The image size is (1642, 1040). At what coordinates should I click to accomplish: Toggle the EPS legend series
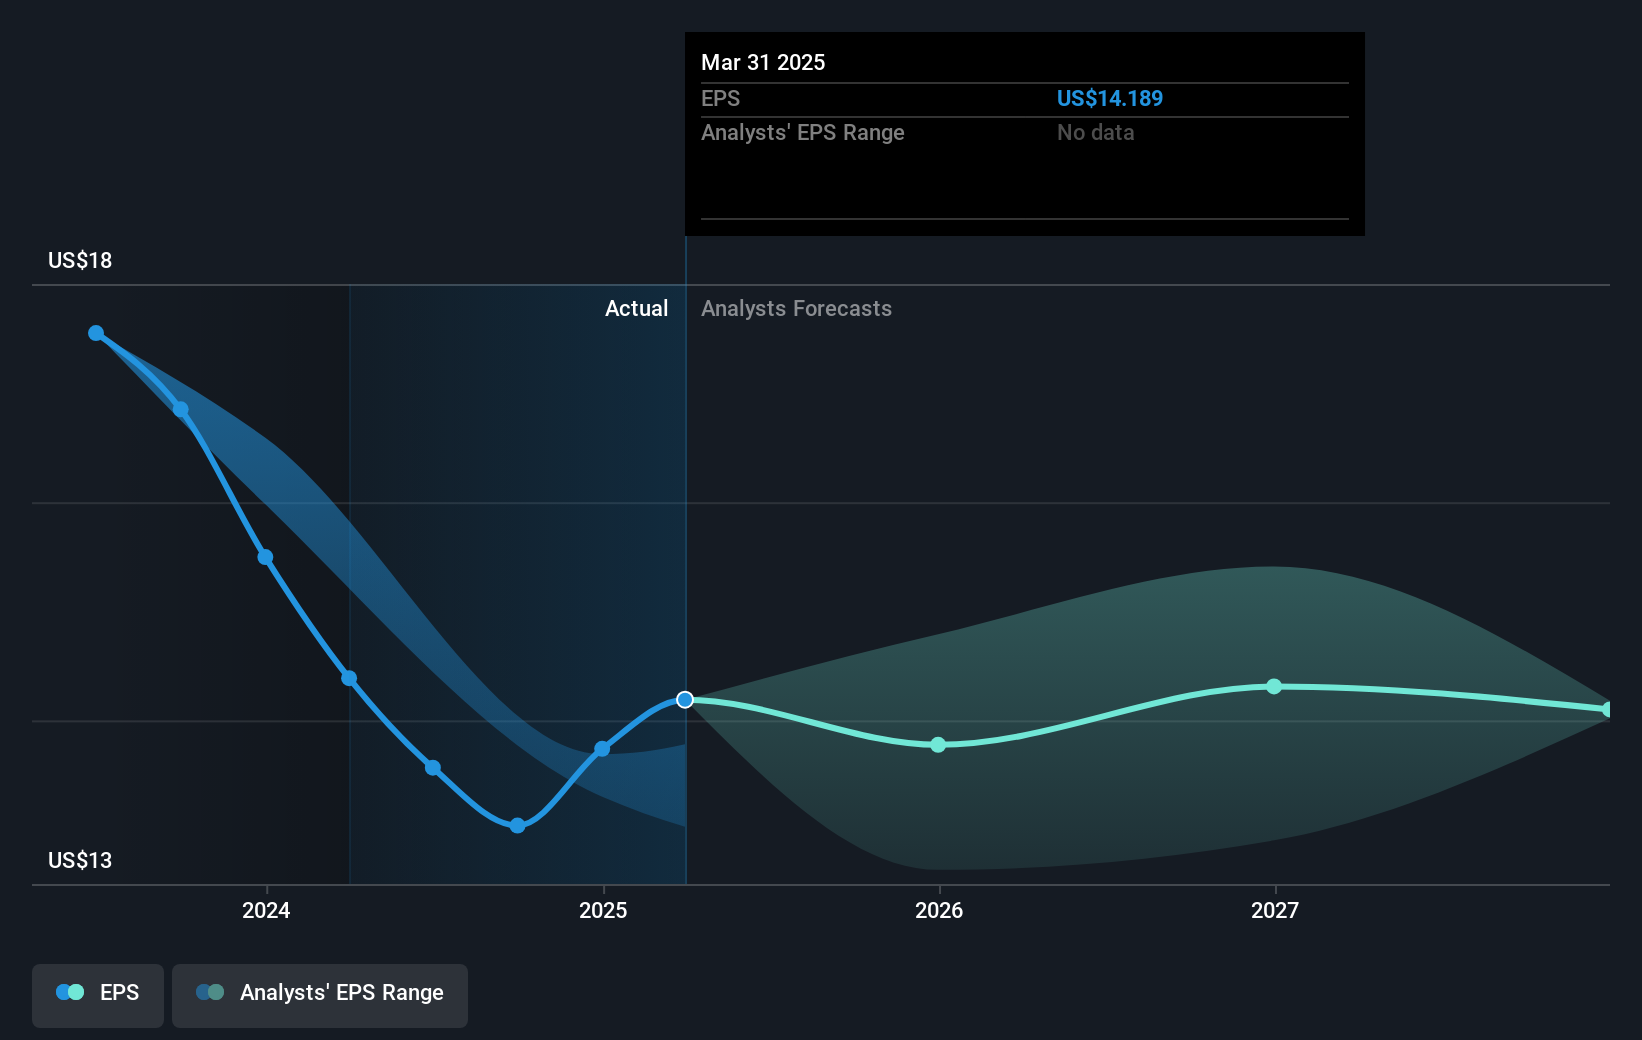98,995
